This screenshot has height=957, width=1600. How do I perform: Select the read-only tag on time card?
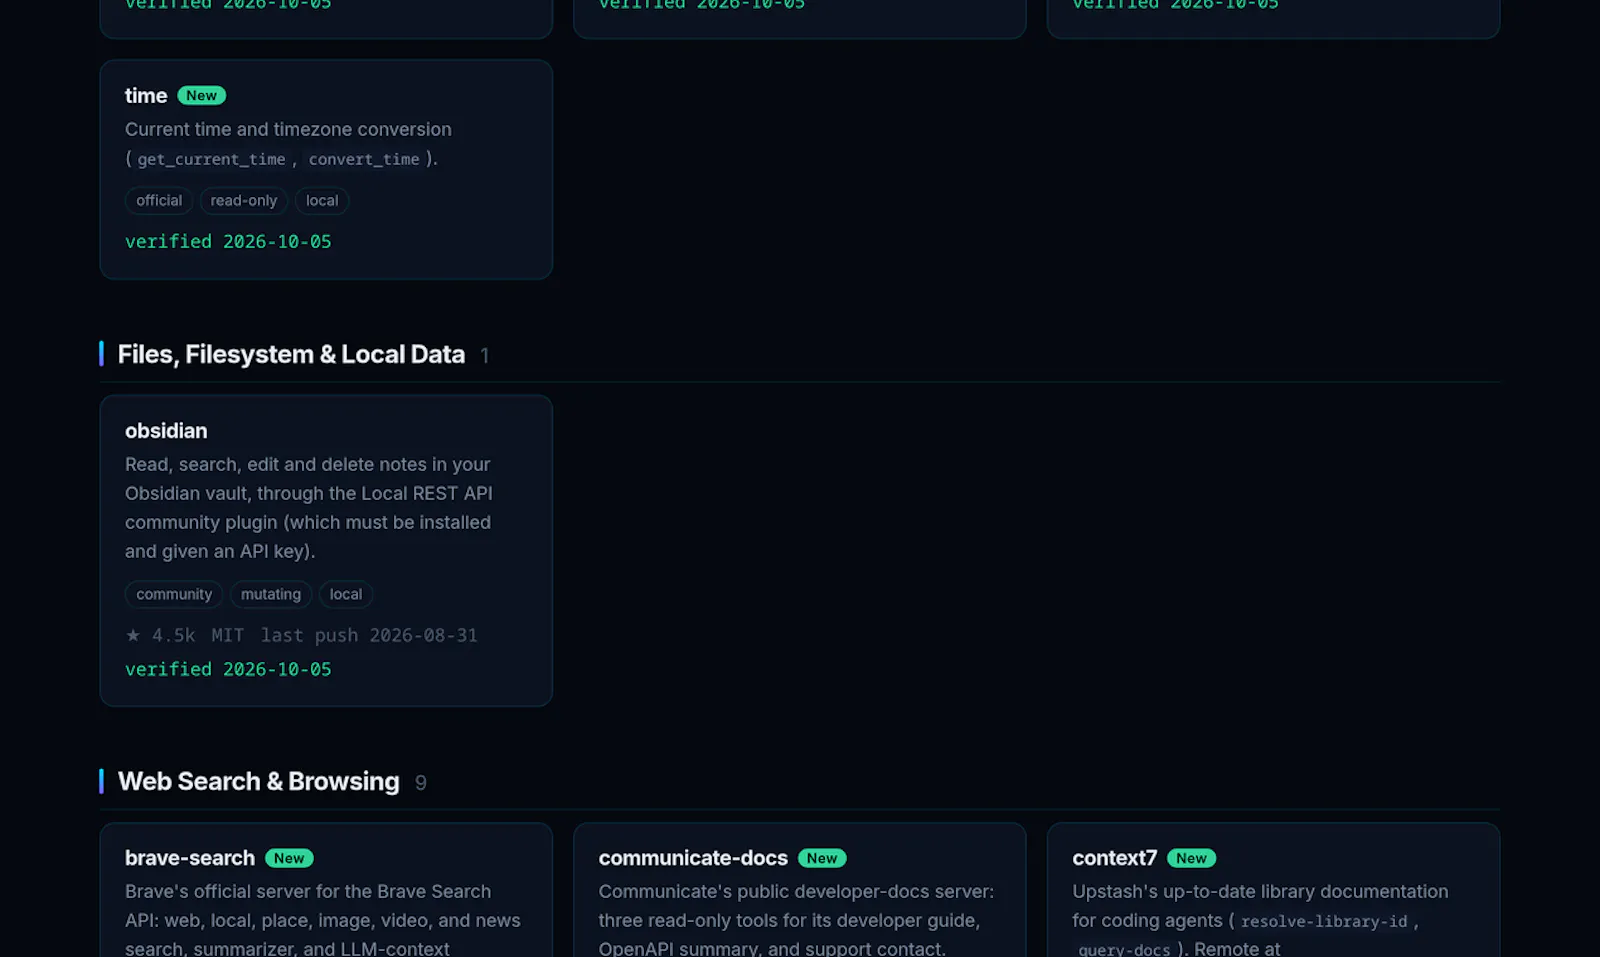point(244,201)
